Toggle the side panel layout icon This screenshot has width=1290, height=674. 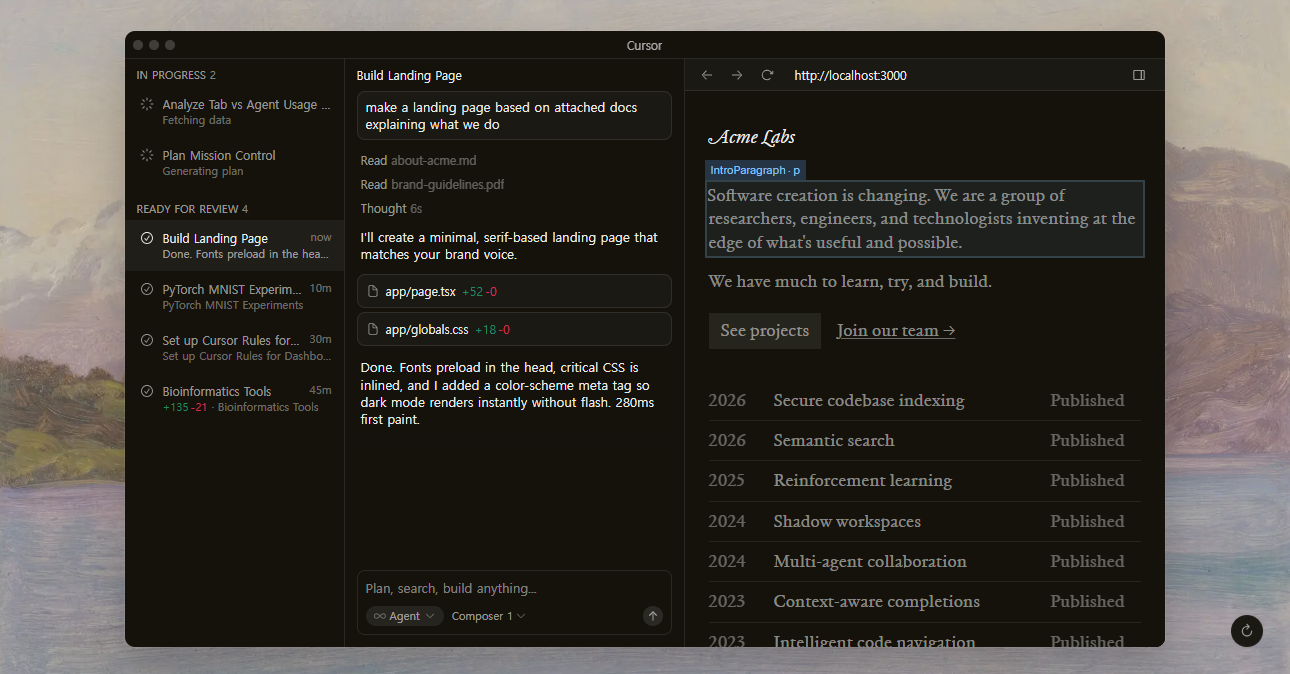[x=1138, y=75]
